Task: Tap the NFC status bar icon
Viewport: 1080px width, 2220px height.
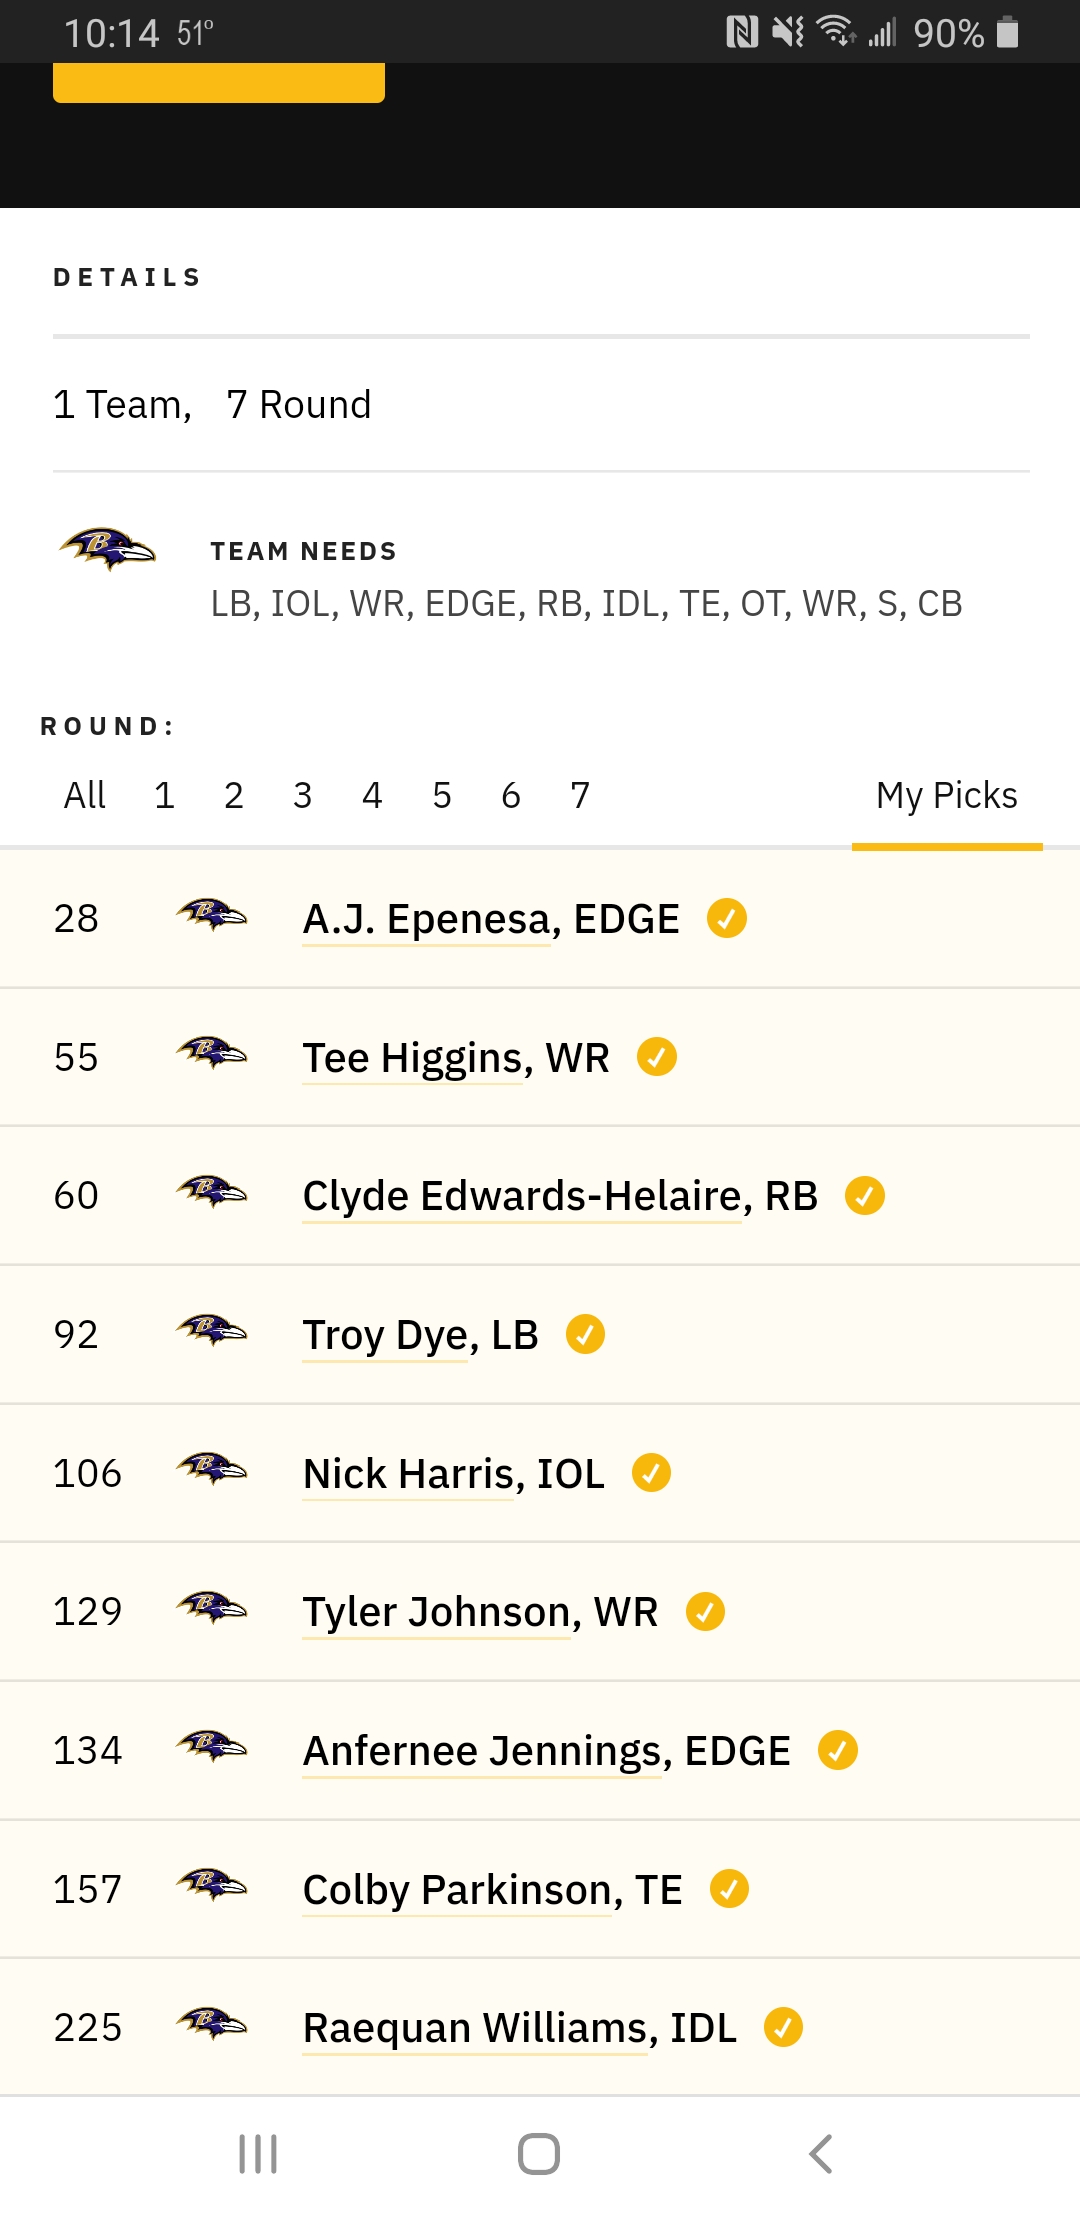Action: click(x=742, y=33)
